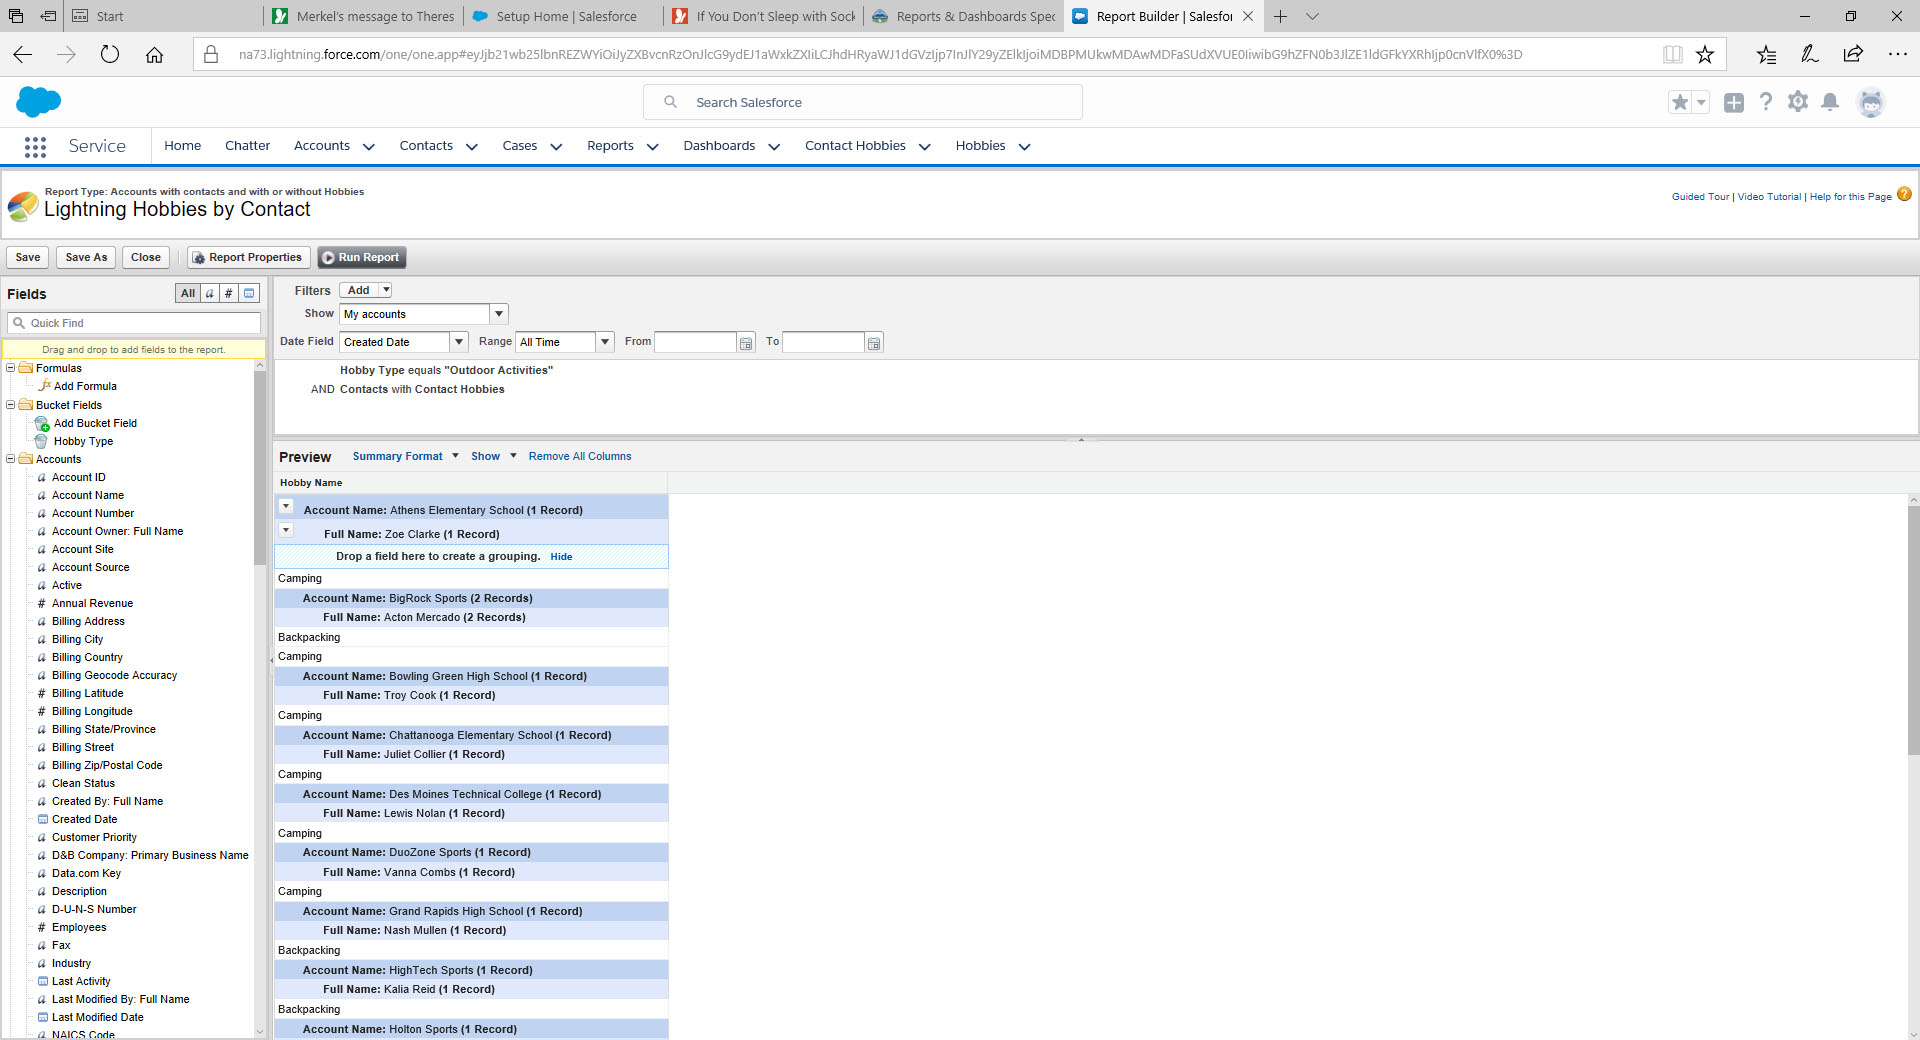Open the Summary Format dropdown

tap(406, 457)
